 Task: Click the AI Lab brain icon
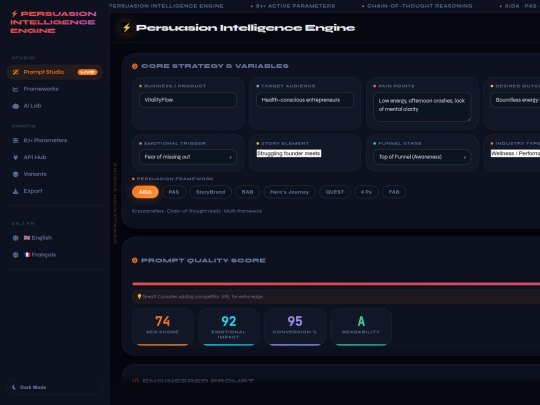pos(15,106)
